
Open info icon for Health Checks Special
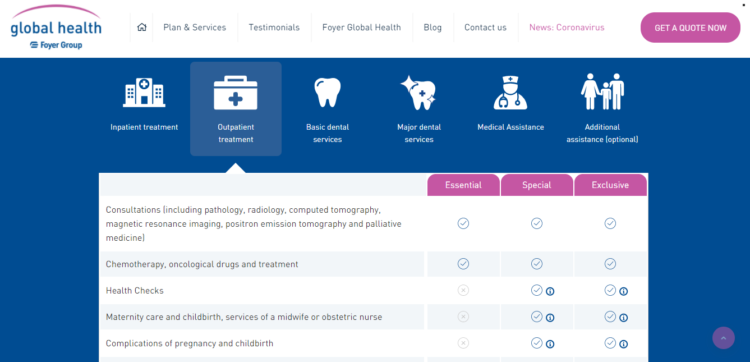[x=550, y=291]
